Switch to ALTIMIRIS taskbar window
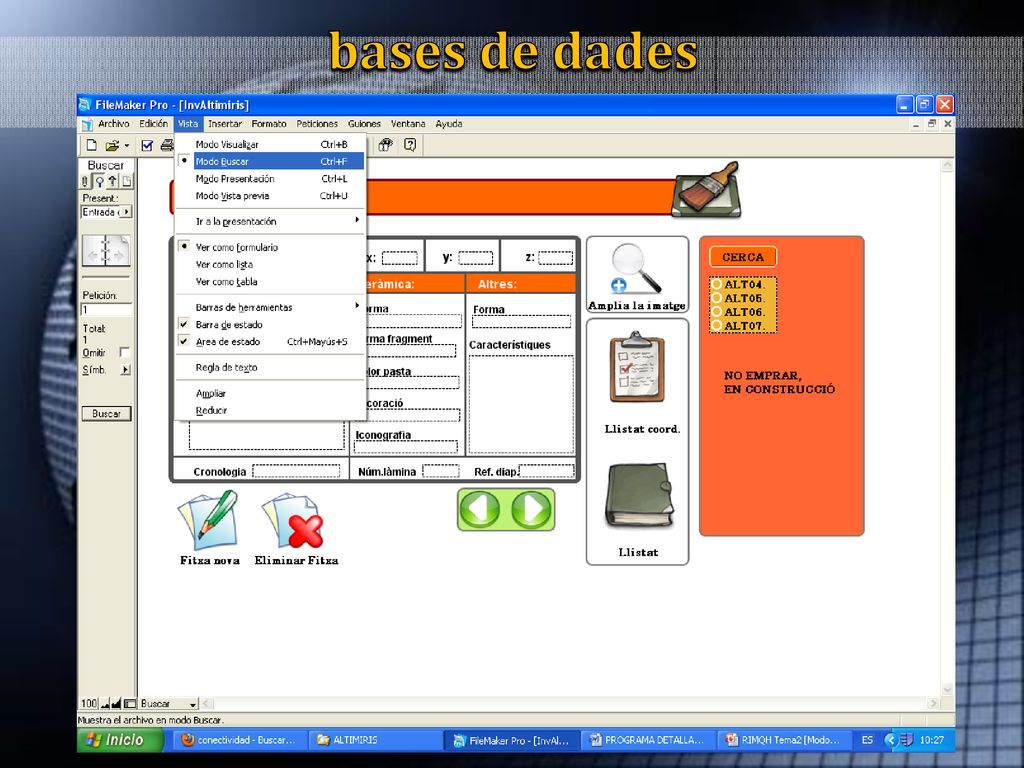 pos(375,740)
